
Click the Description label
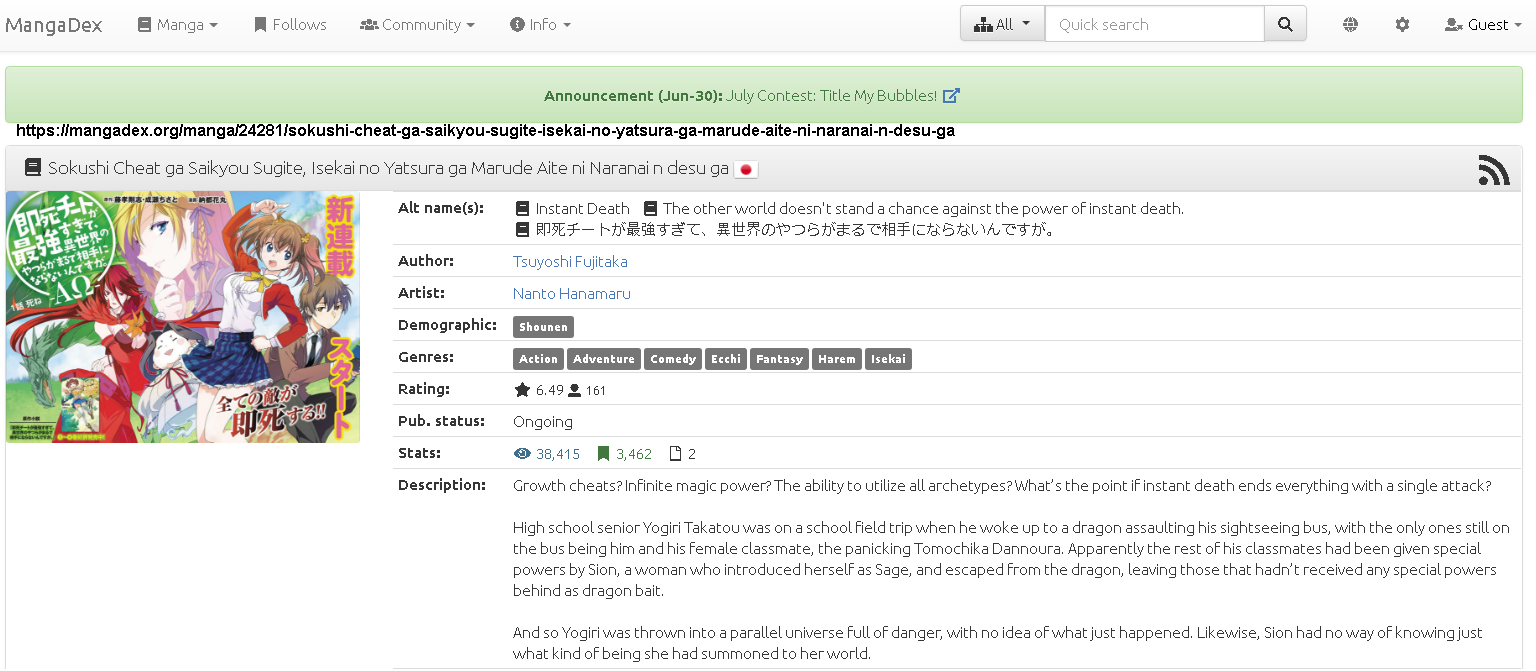442,485
